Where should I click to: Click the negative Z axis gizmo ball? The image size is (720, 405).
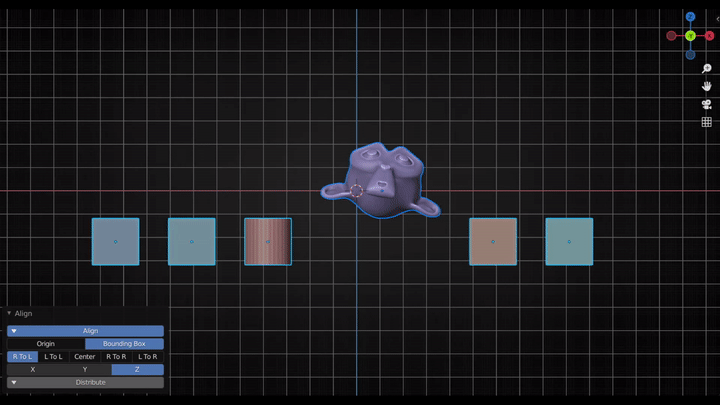pos(690,55)
